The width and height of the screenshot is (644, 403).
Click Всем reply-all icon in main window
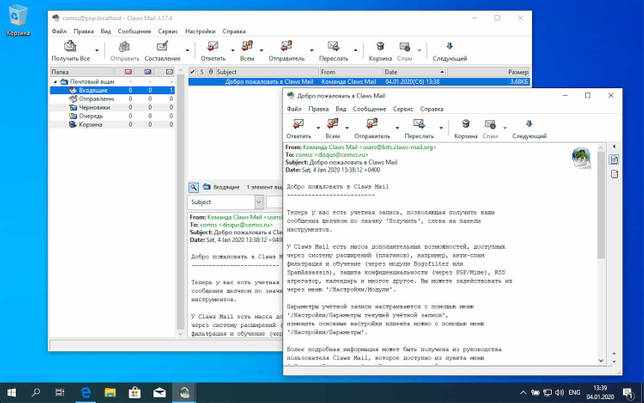247,46
